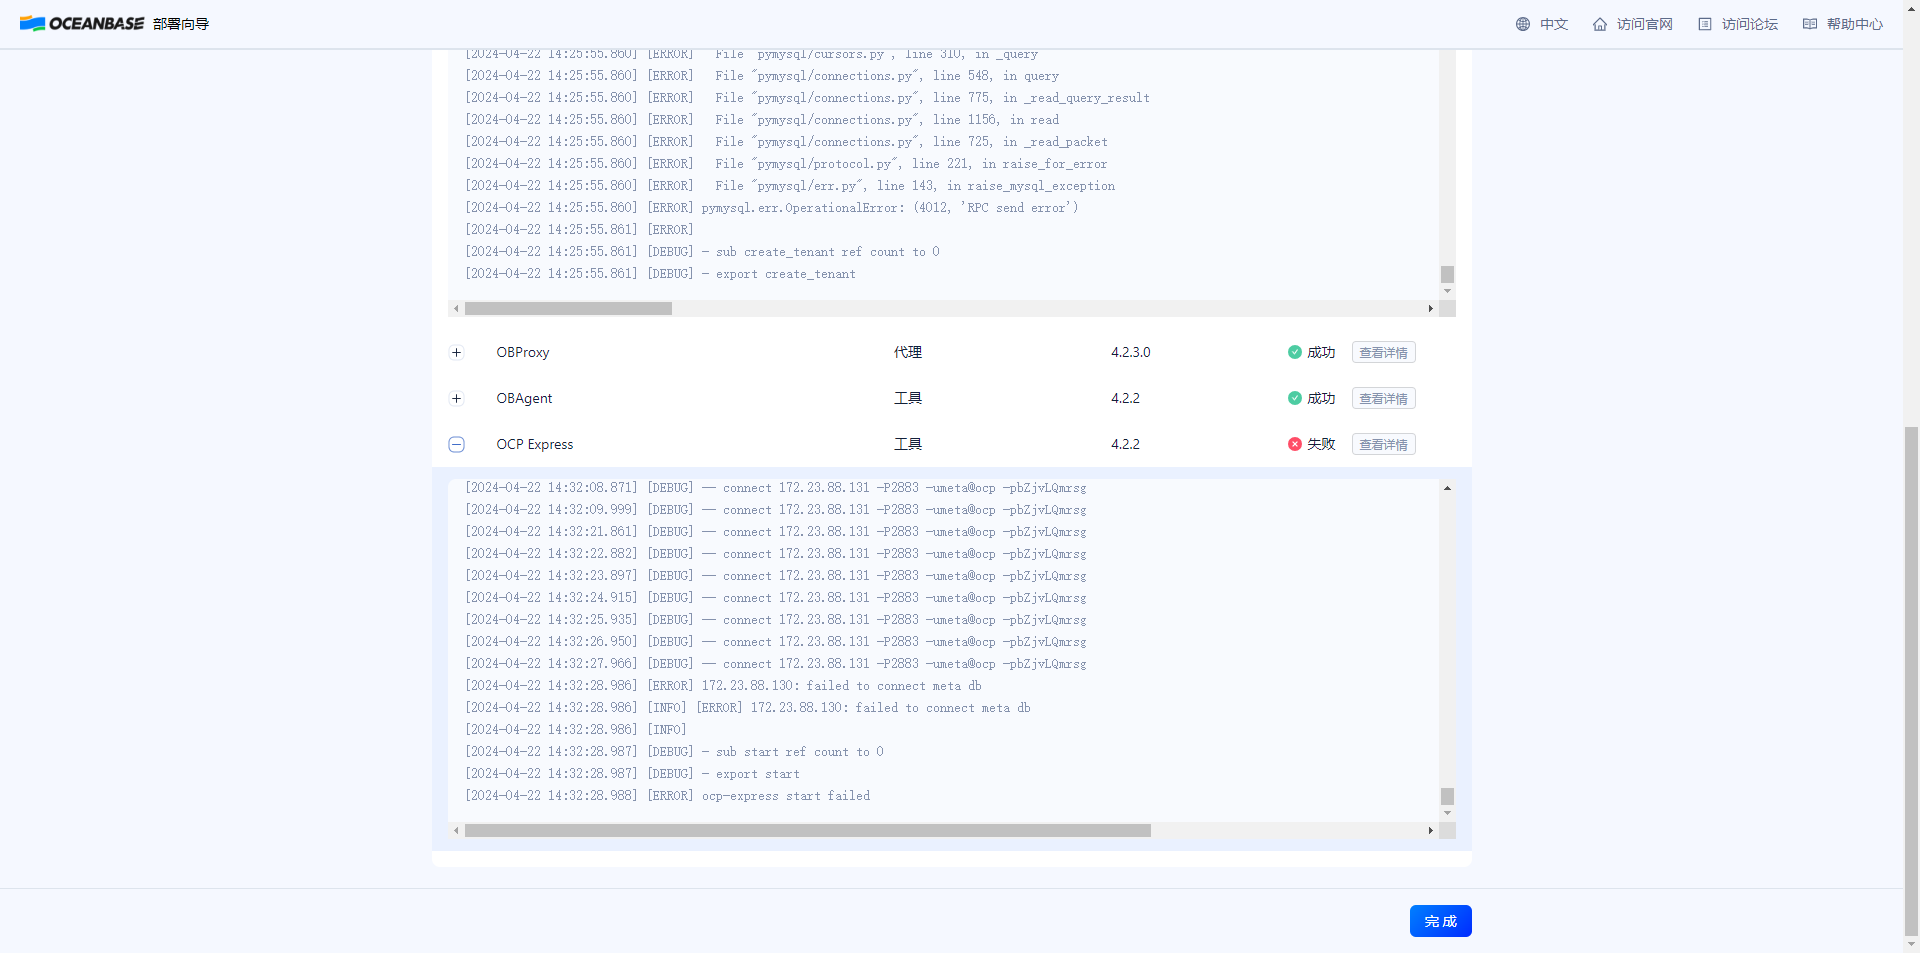1920x953 pixels.
Task: Click page scrollbar down arrow
Action: [x=1911, y=945]
